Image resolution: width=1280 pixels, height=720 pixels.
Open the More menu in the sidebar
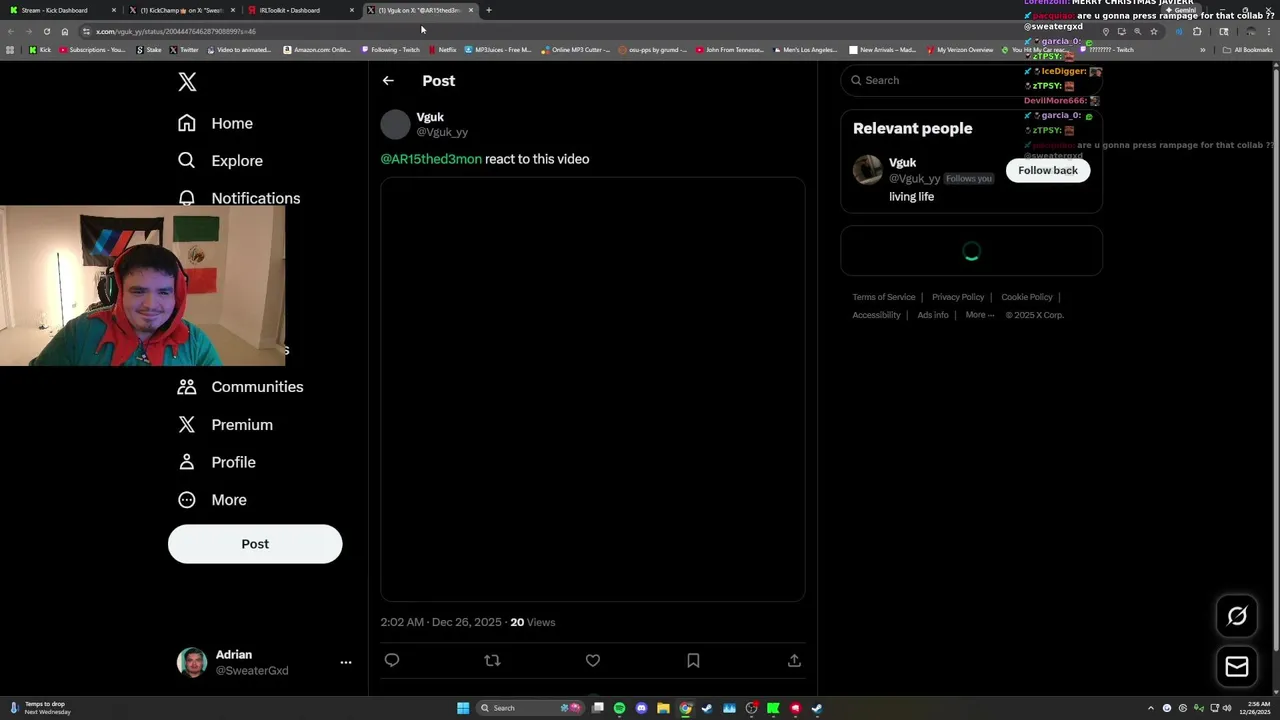[212, 500]
